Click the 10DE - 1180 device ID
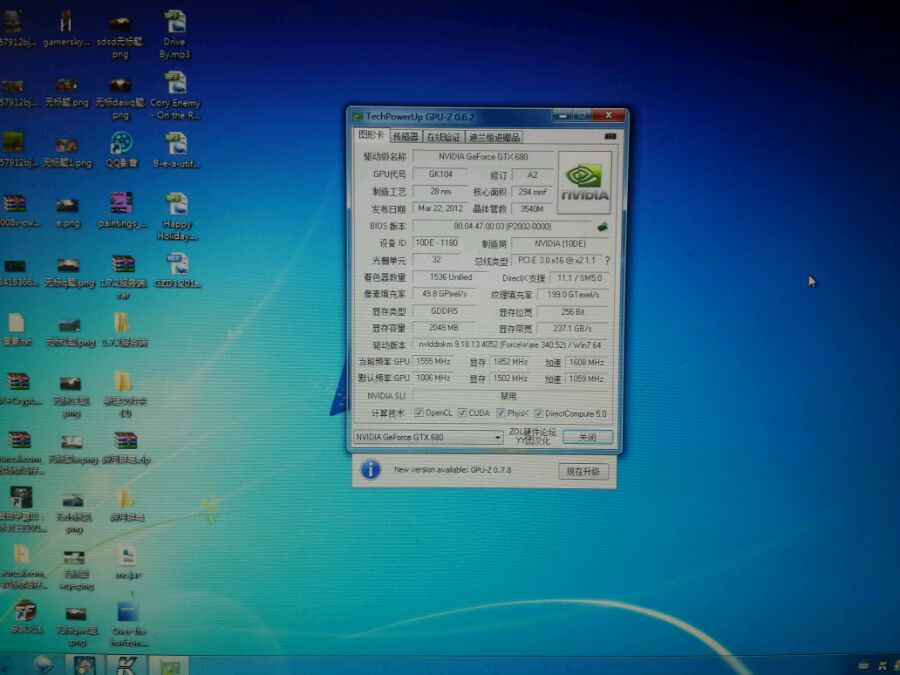This screenshot has height=675, width=900. [x=437, y=243]
